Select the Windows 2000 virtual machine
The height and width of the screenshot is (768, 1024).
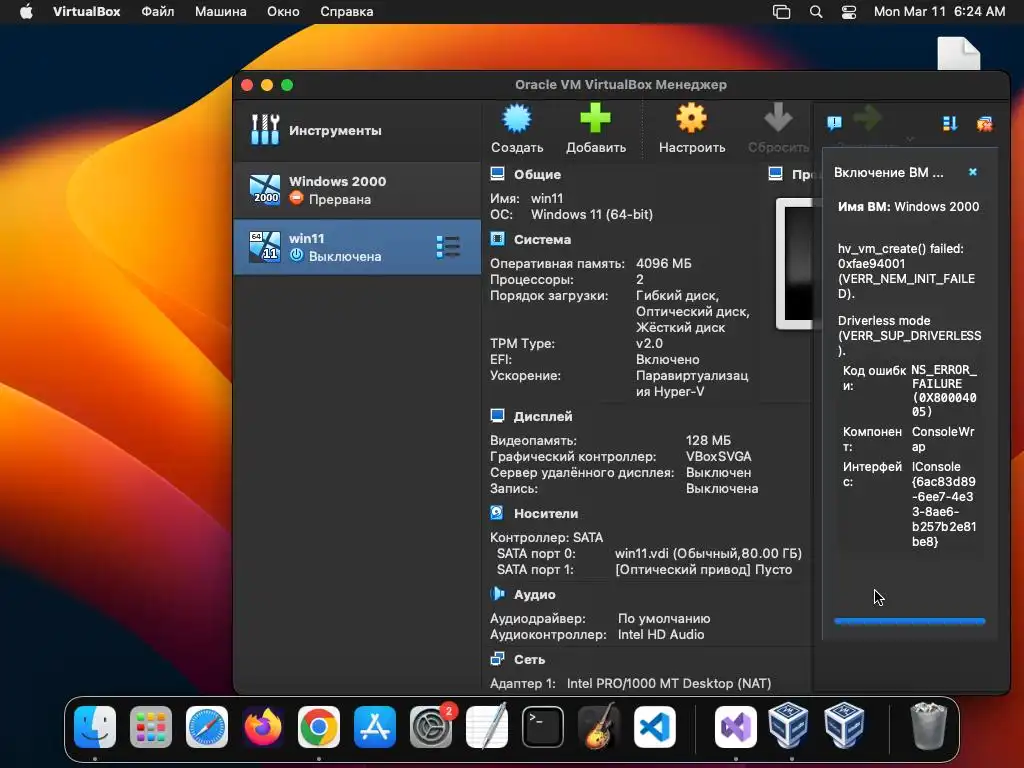[357, 190]
